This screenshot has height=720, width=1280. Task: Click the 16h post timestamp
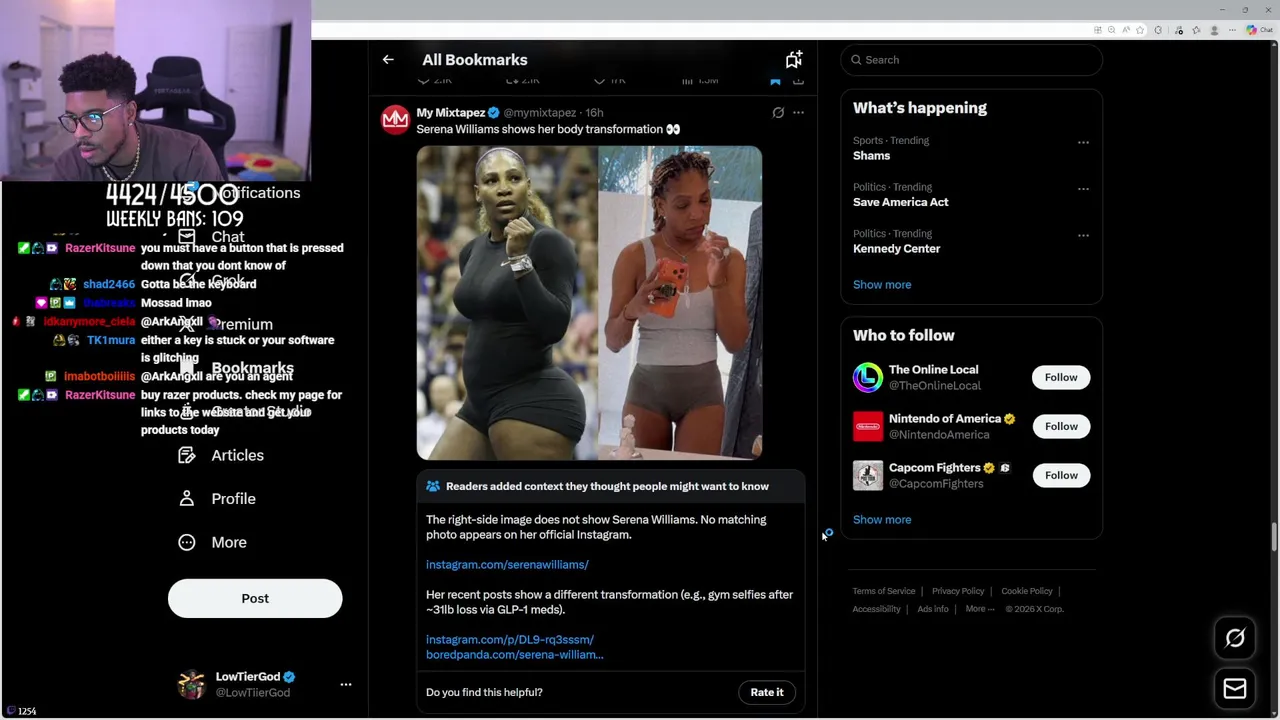coord(594,113)
